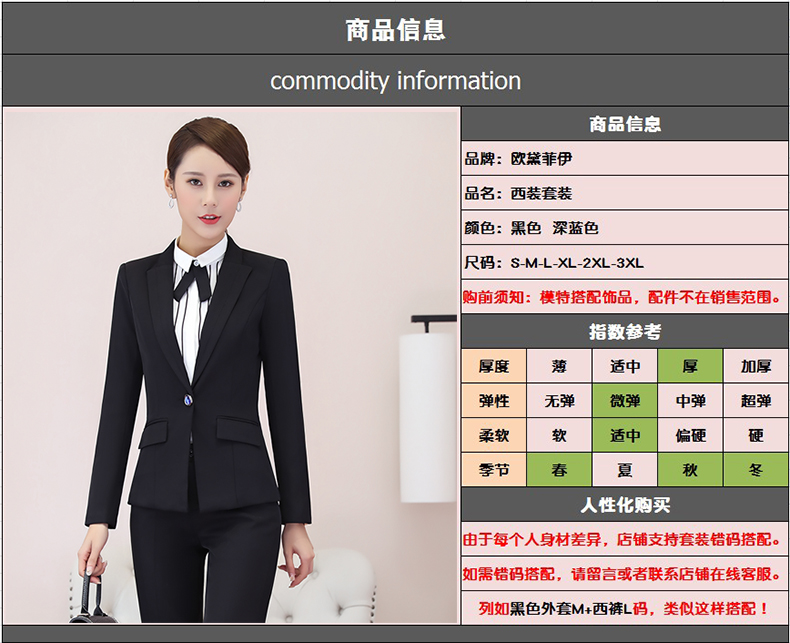Image resolution: width=790 pixels, height=643 pixels.
Task: Select the 薄 thickness option
Action: pyautogui.click(x=559, y=366)
